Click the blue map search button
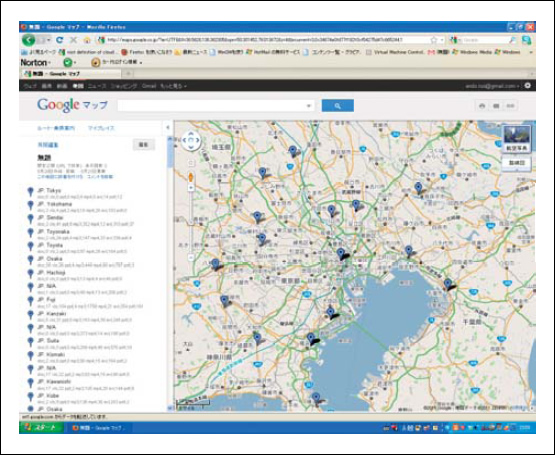The width and height of the screenshot is (555, 455). pyautogui.click(x=337, y=106)
